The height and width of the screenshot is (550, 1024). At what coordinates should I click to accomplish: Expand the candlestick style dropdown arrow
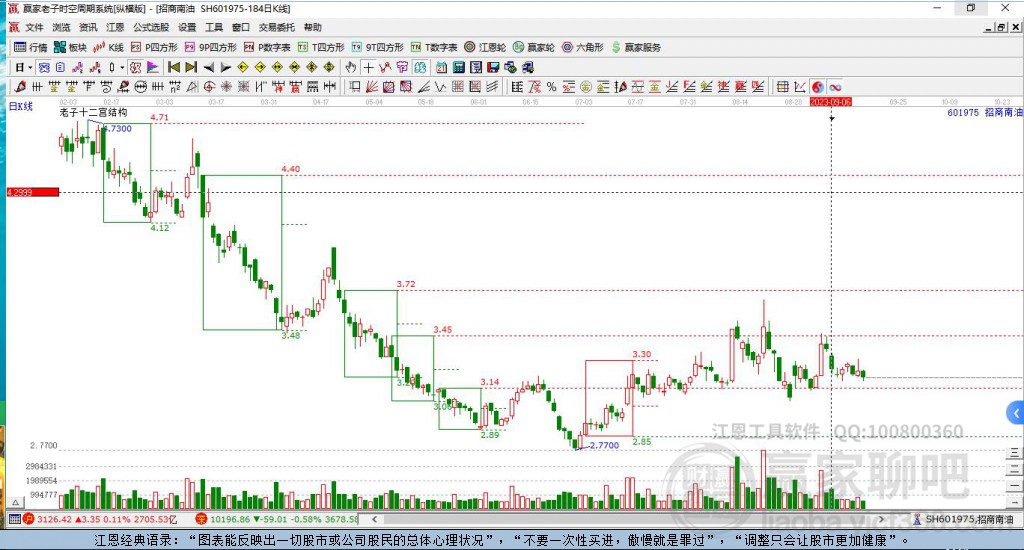coord(122,67)
